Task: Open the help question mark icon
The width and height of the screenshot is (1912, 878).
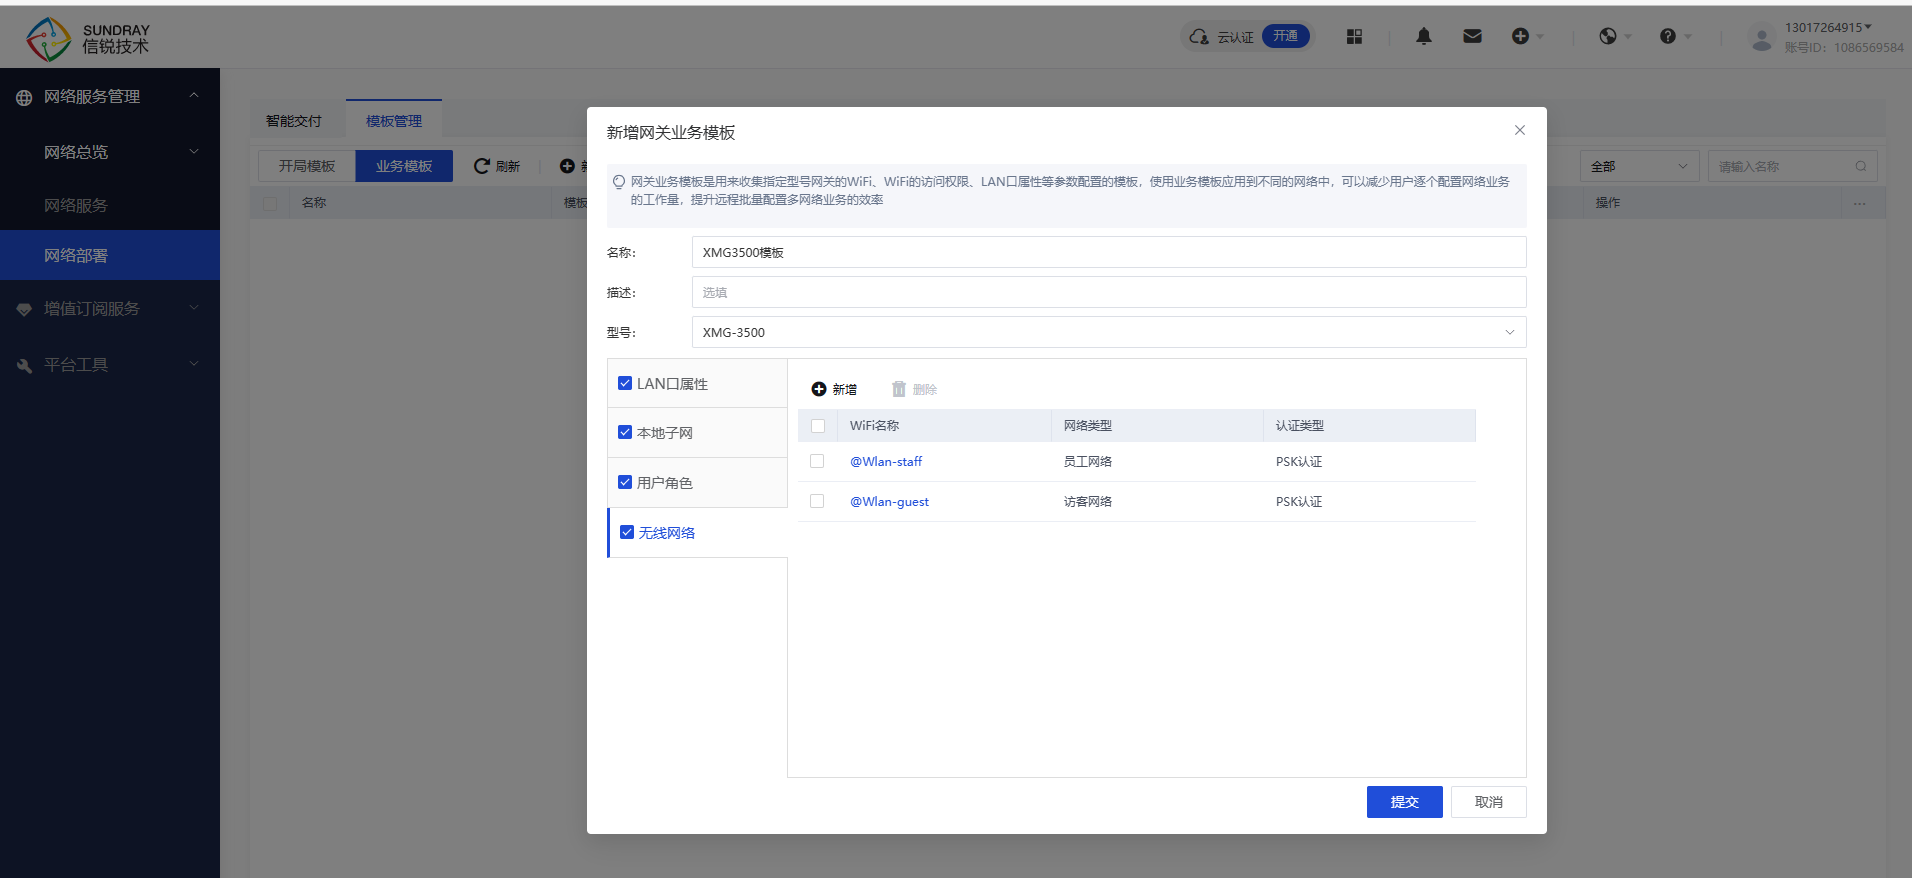Action: point(1667,36)
